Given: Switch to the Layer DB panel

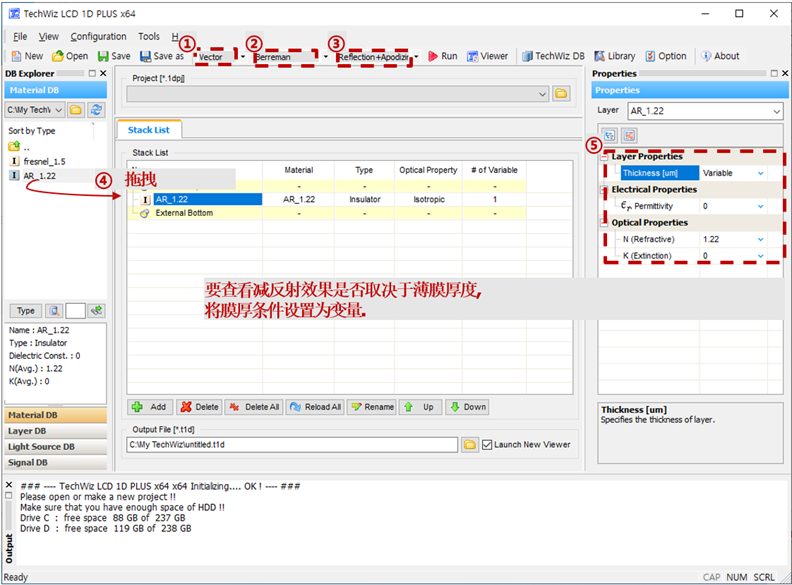Looking at the screenshot, I should pyautogui.click(x=56, y=431).
